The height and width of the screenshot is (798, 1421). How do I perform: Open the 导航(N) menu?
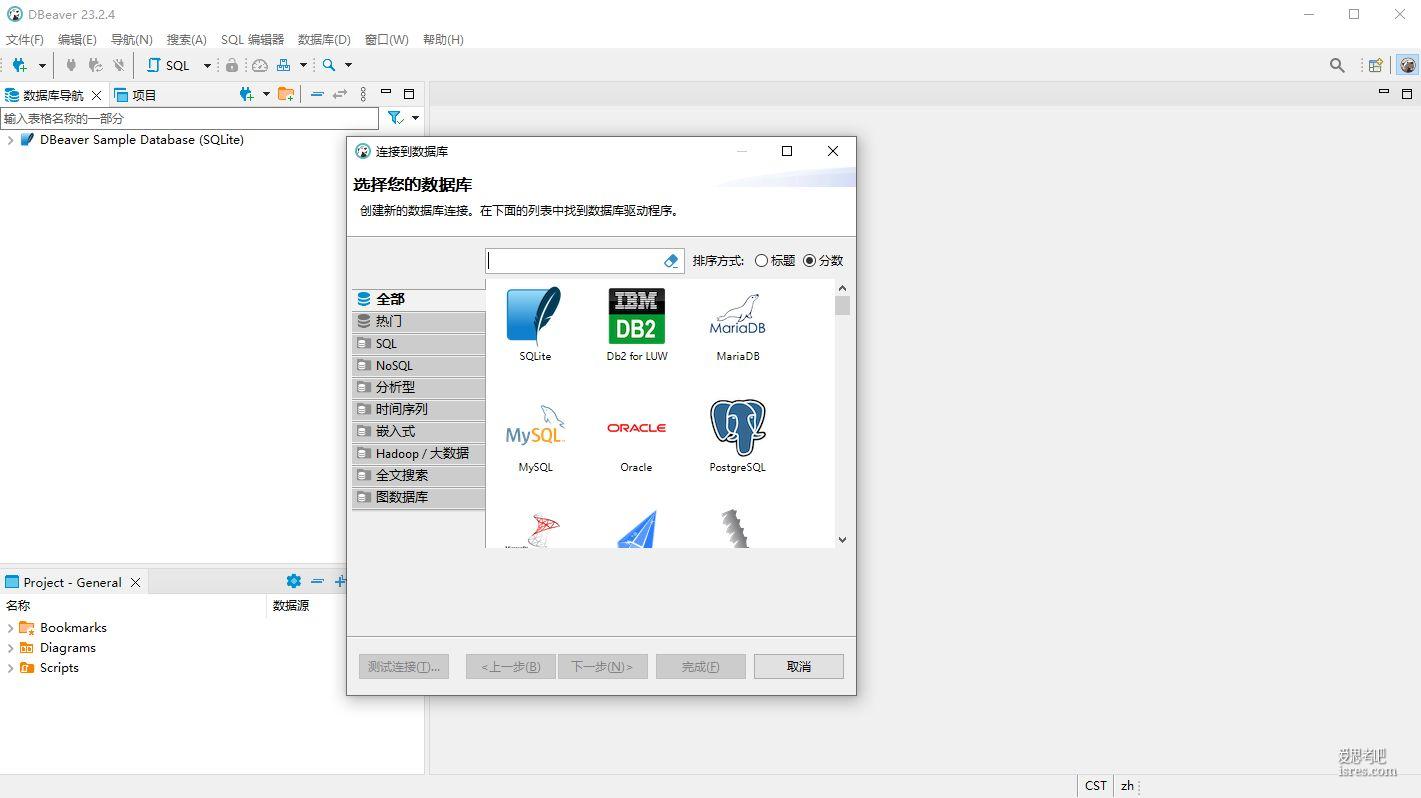coord(131,40)
